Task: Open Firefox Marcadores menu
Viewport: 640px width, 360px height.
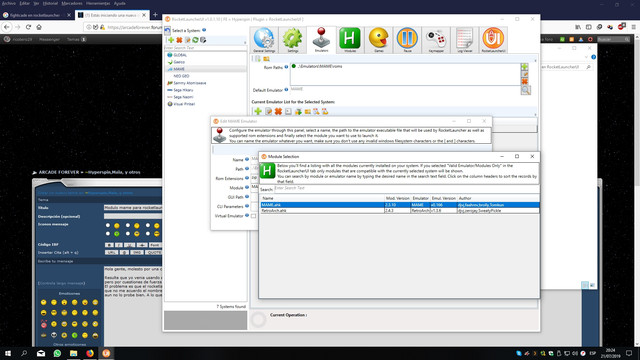Action: pyautogui.click(x=72, y=3)
